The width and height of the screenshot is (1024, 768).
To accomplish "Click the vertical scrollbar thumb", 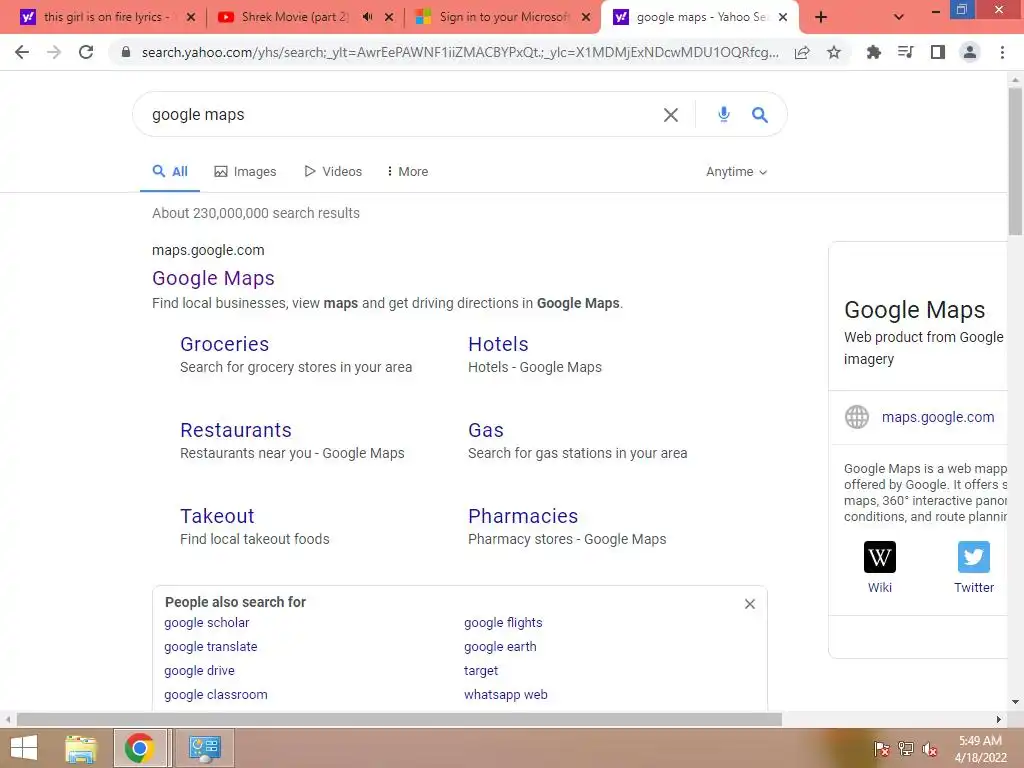I will point(1015,161).
